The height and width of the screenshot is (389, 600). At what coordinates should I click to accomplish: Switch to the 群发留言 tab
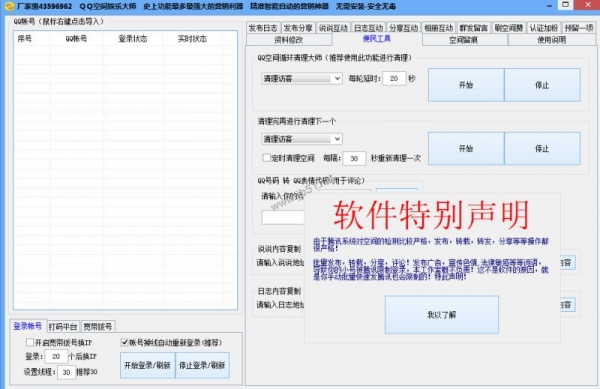tap(474, 28)
